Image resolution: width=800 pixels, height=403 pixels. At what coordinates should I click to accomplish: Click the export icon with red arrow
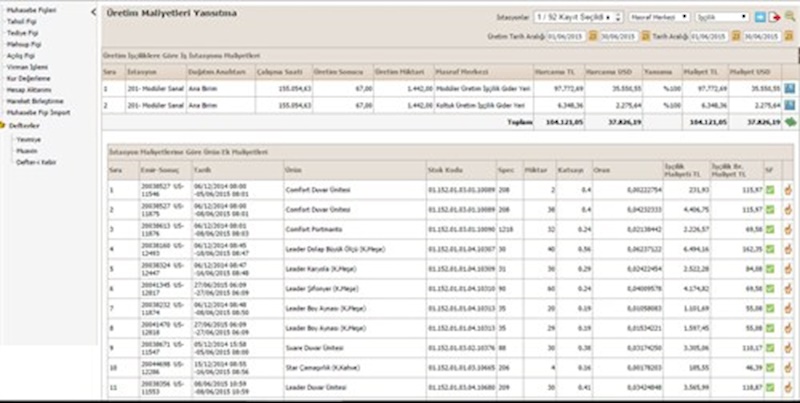(x=775, y=17)
